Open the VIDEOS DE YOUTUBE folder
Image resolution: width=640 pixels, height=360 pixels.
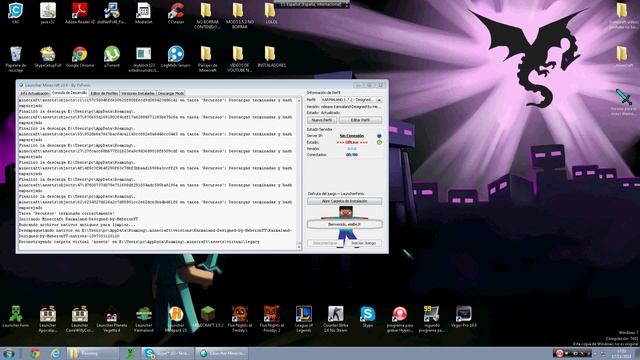(x=239, y=59)
